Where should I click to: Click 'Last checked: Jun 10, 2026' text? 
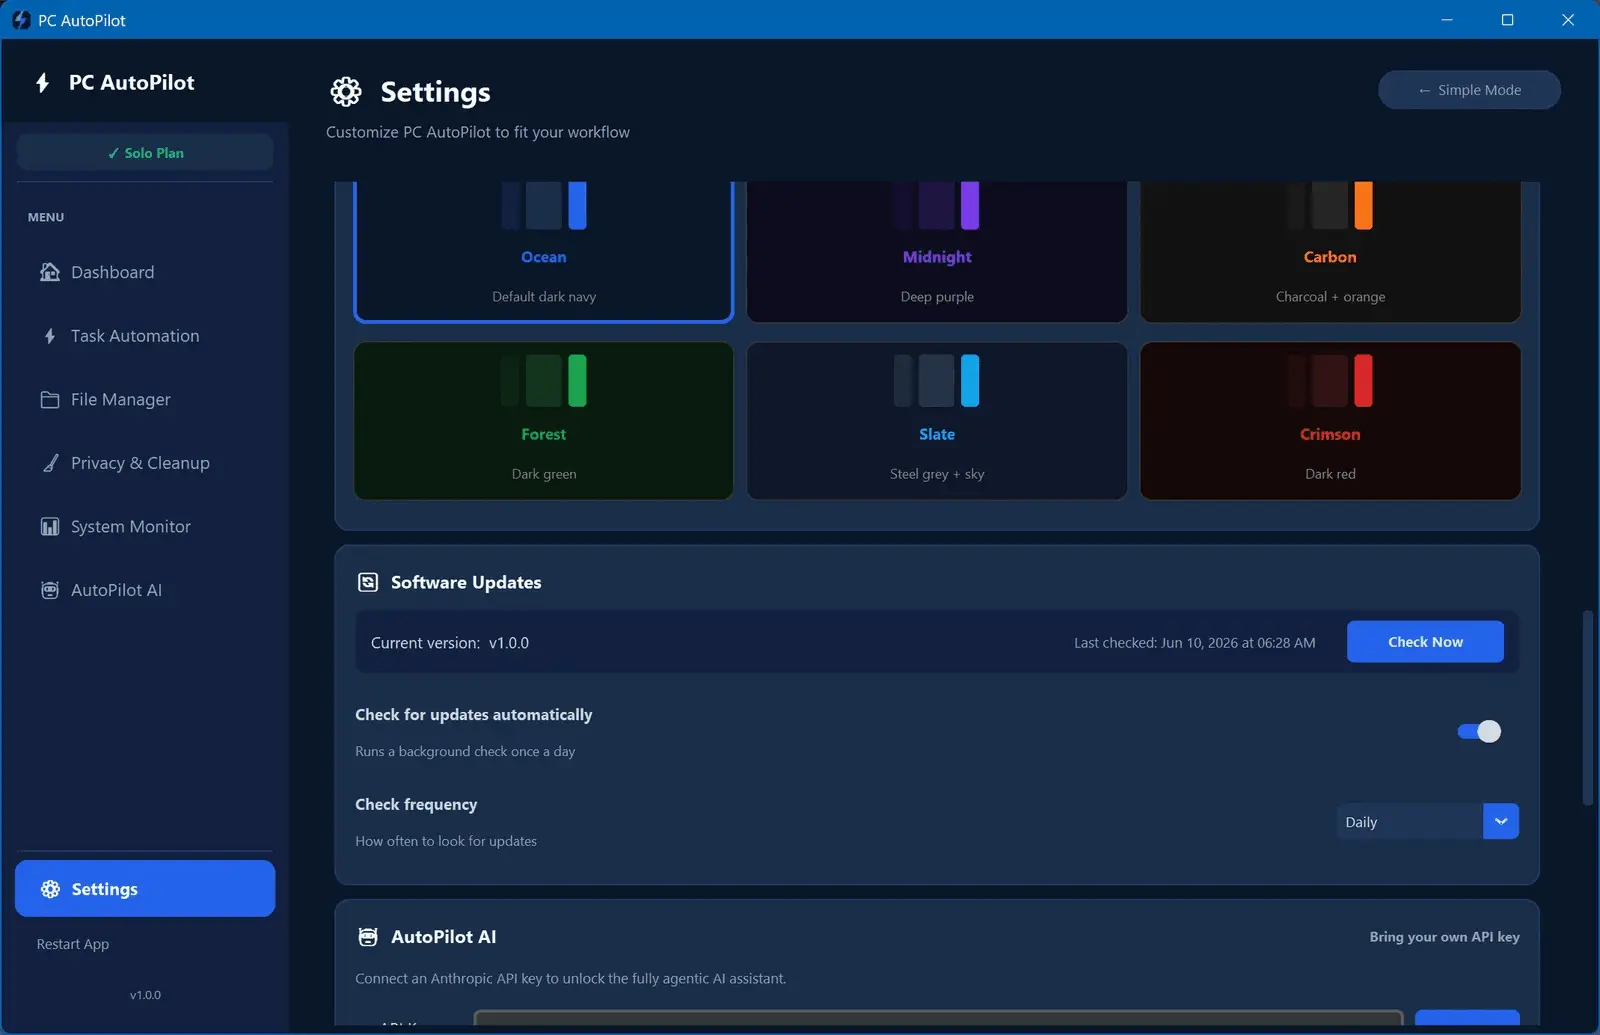coord(1194,643)
